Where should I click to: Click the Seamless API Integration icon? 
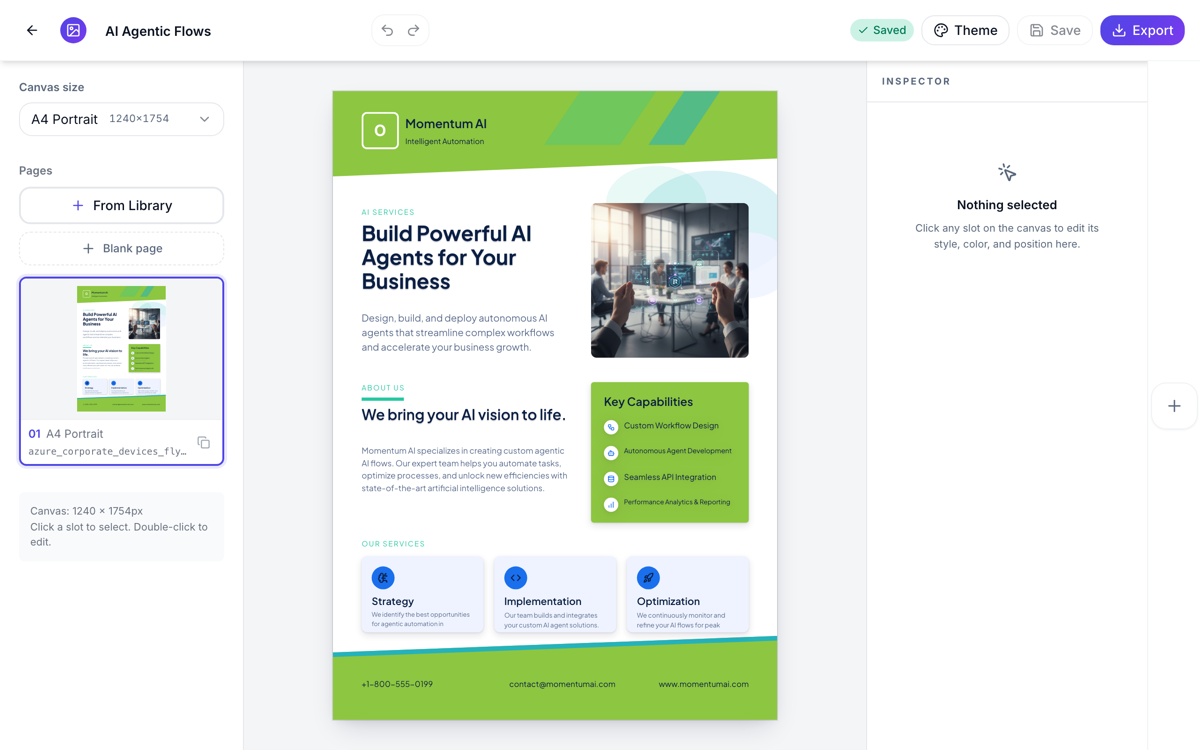(x=611, y=479)
